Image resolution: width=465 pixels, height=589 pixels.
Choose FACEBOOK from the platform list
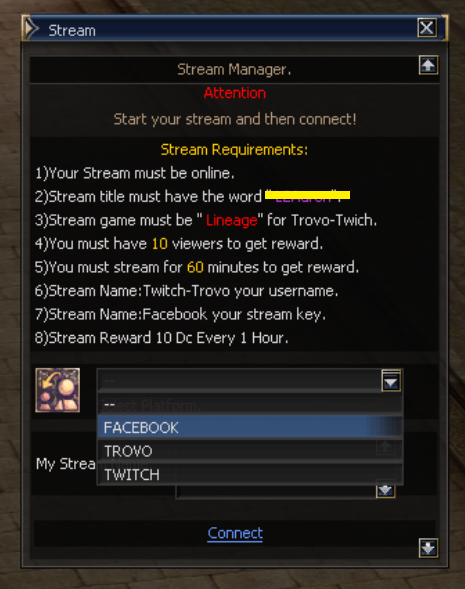pos(249,427)
